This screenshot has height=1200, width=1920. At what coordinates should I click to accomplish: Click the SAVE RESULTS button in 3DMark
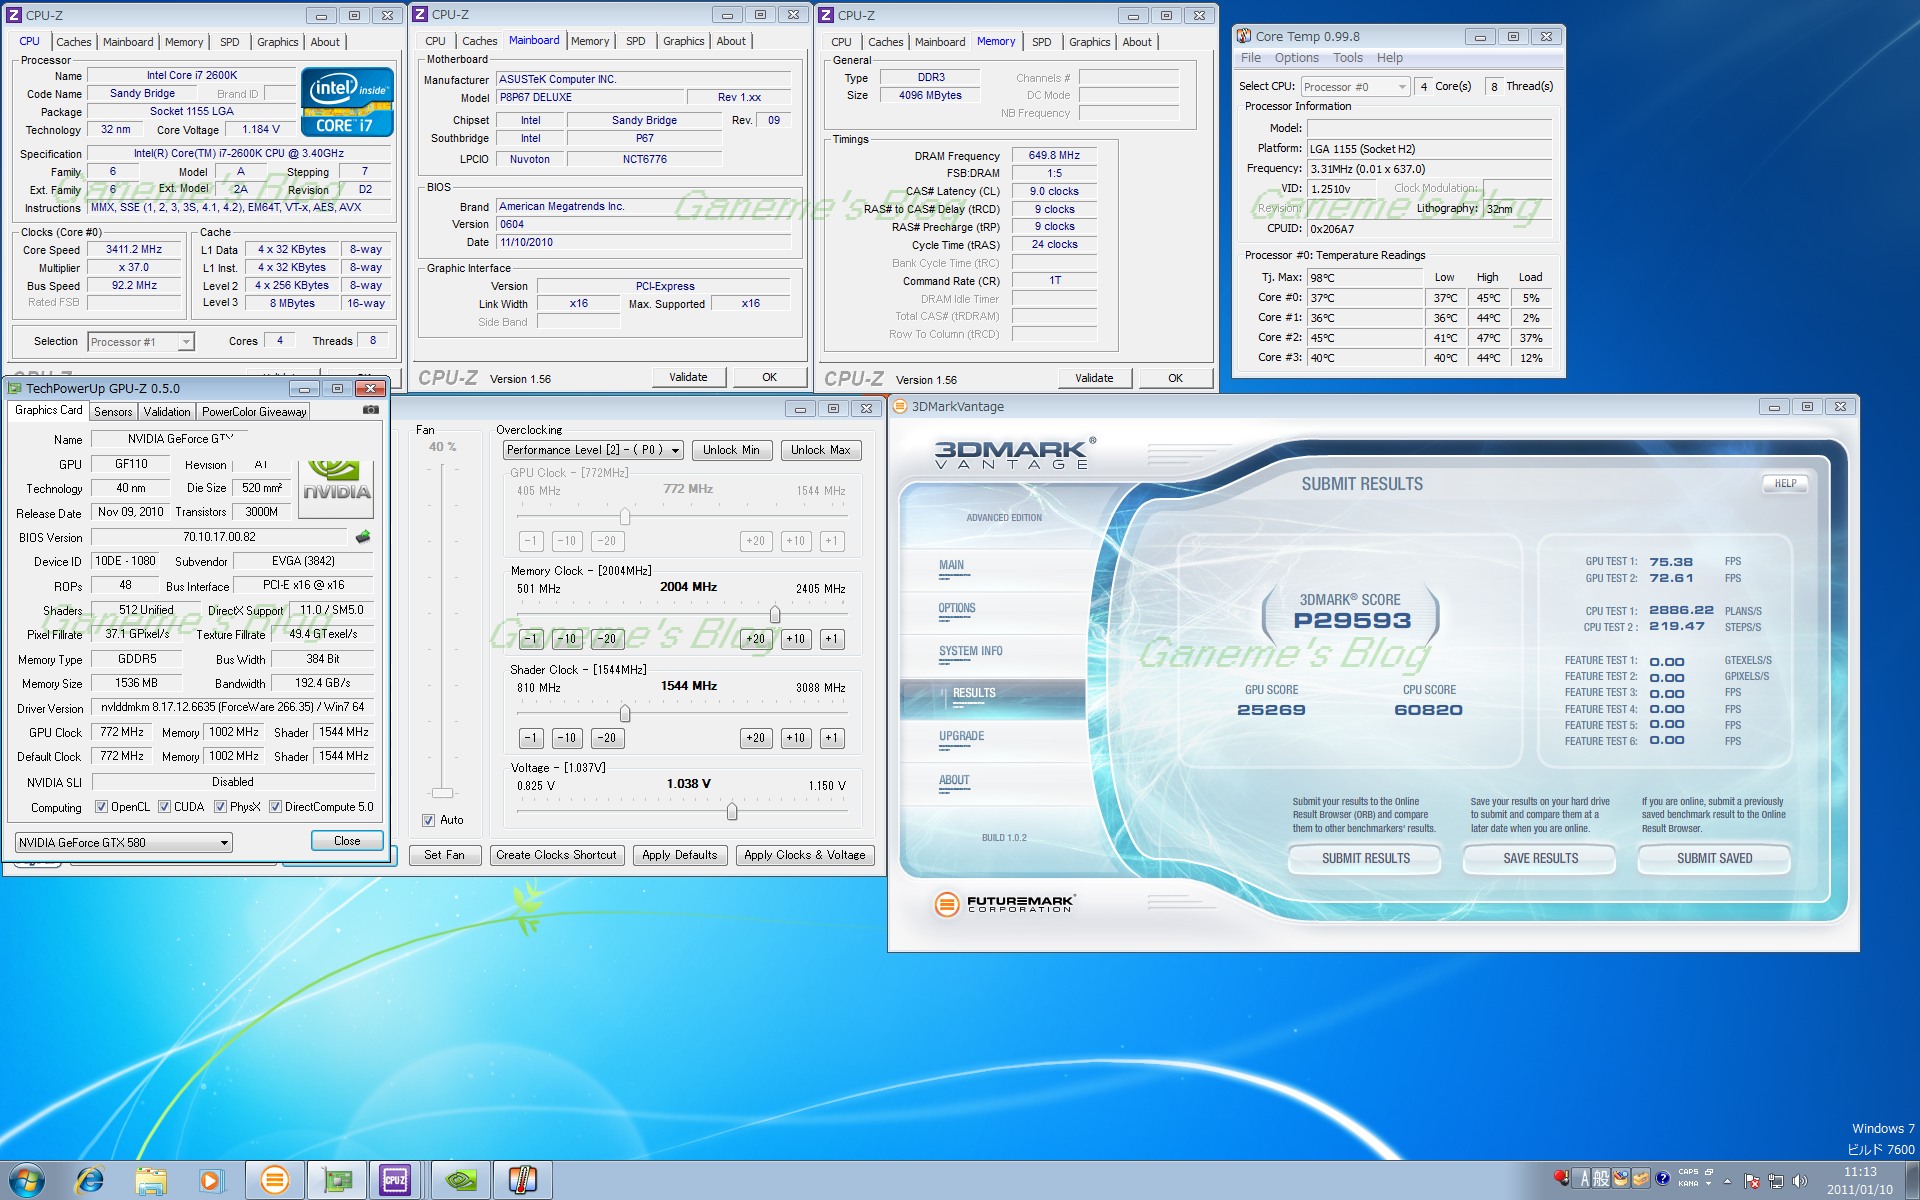[1540, 858]
